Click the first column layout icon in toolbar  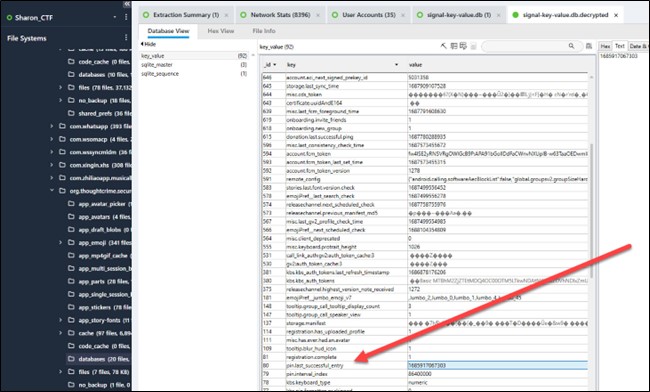[x=454, y=46]
